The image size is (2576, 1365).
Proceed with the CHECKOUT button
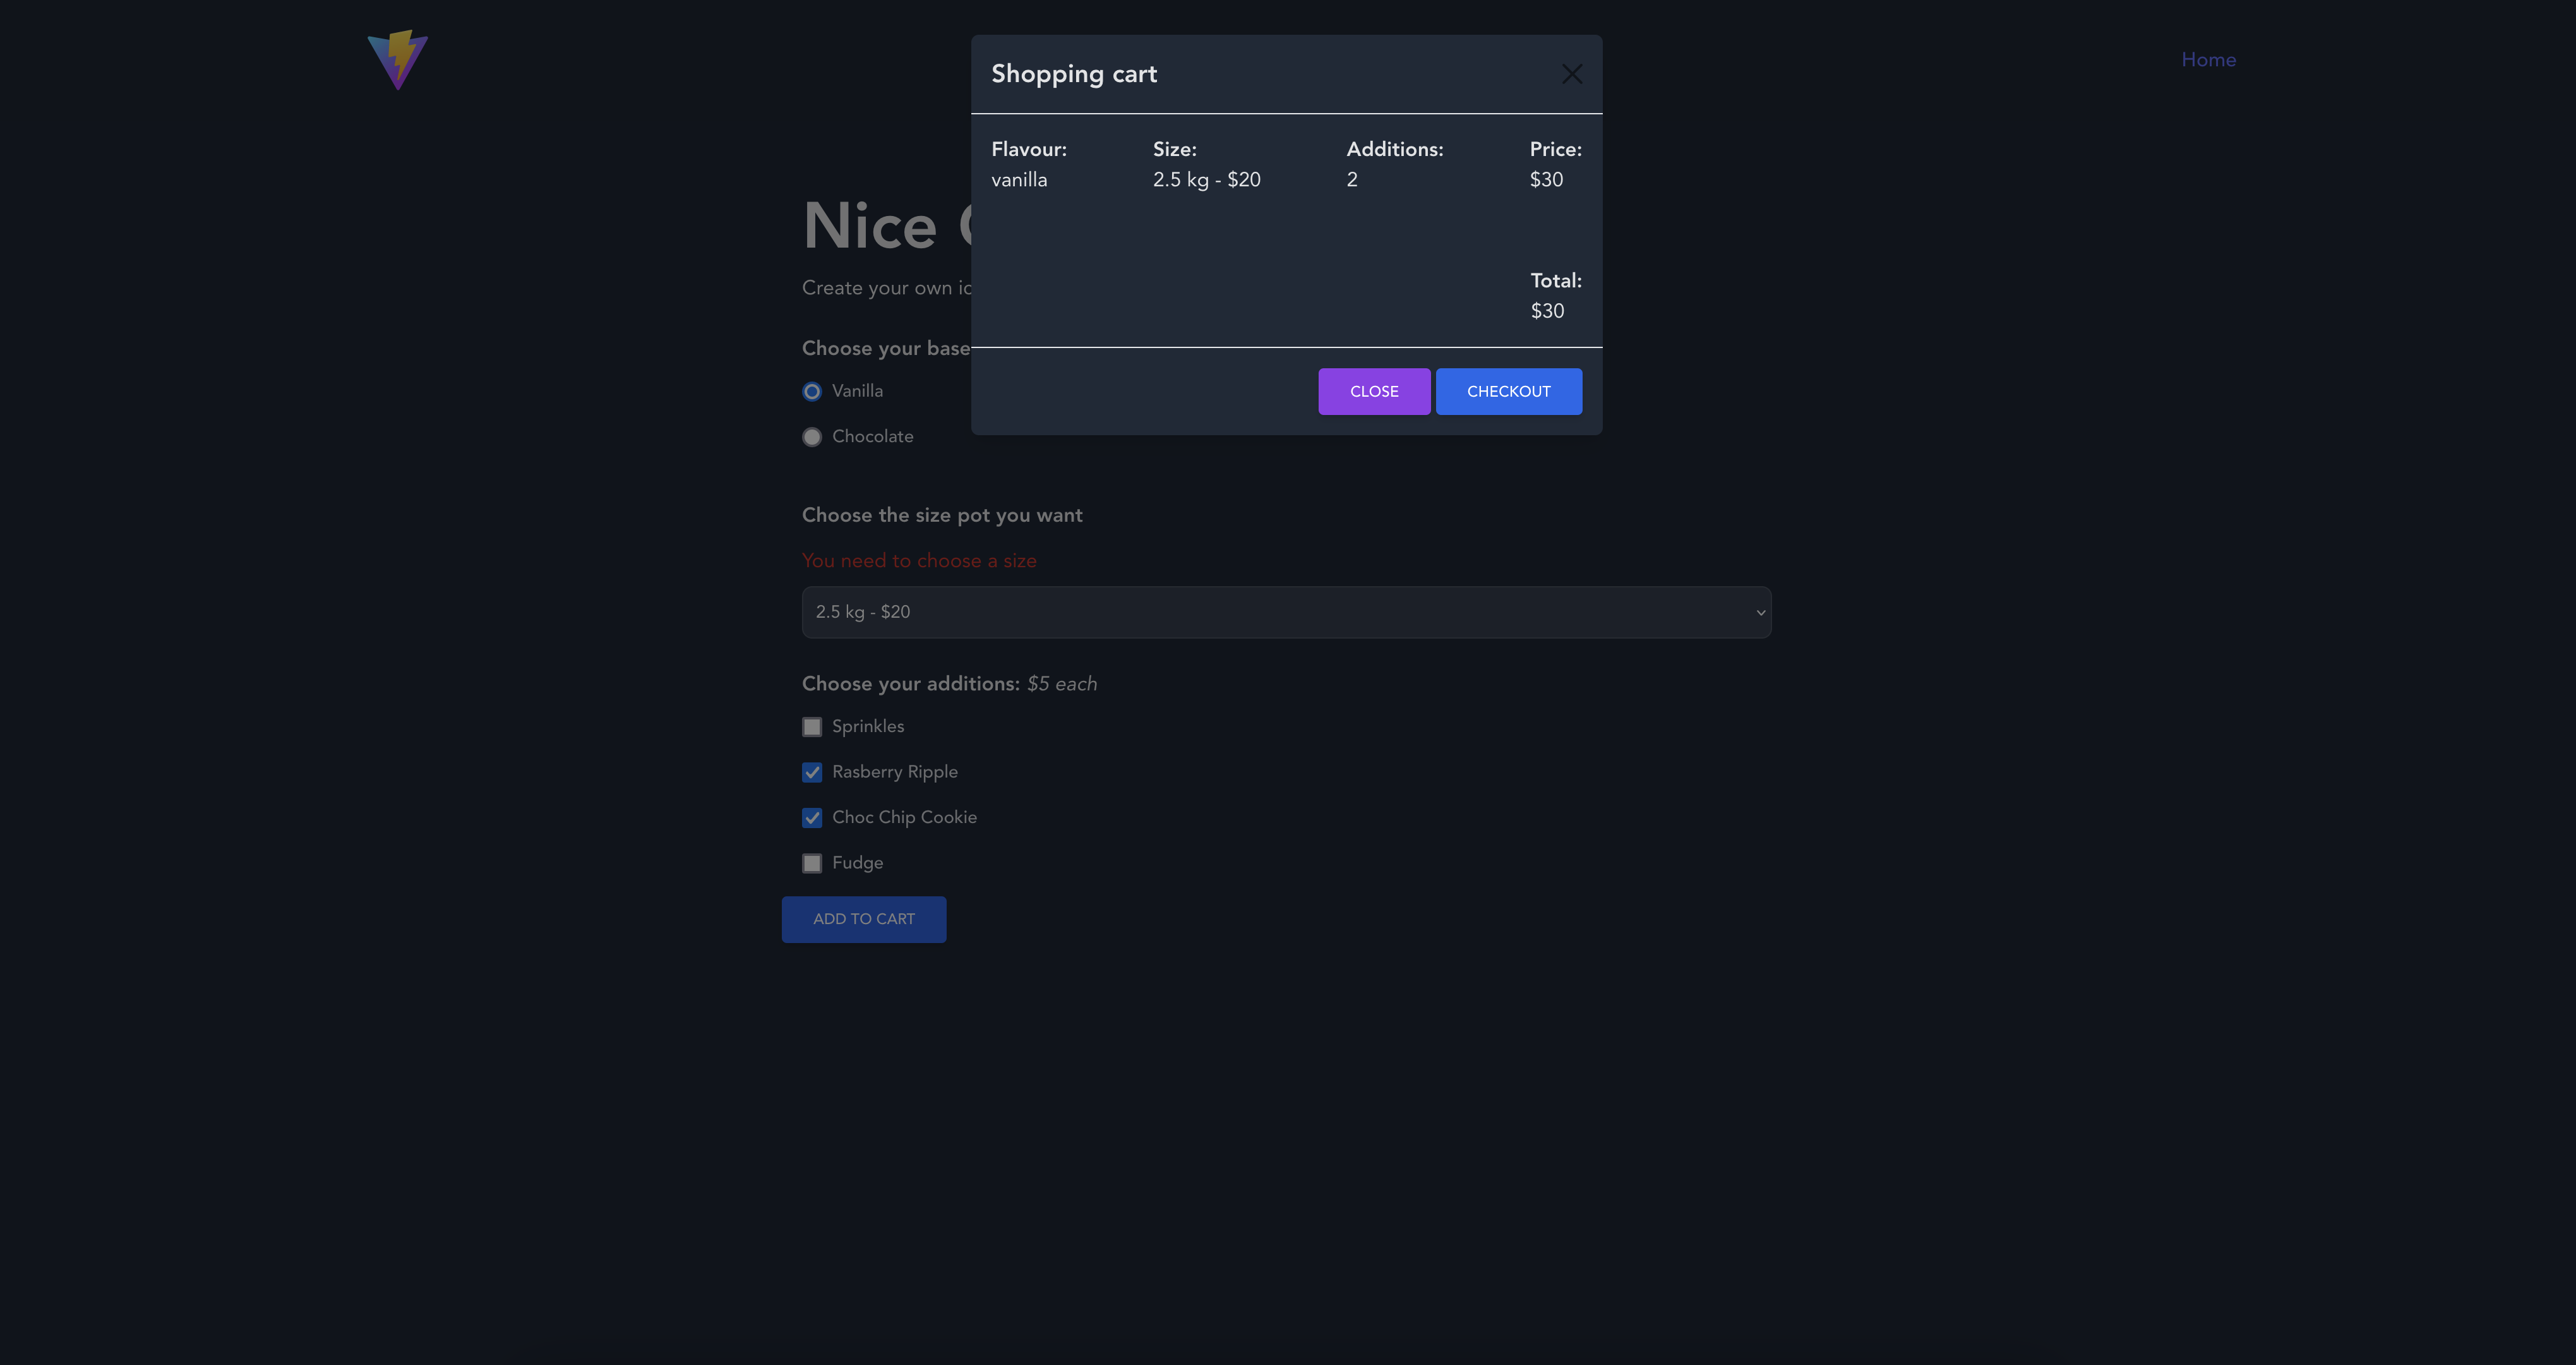click(x=1508, y=391)
